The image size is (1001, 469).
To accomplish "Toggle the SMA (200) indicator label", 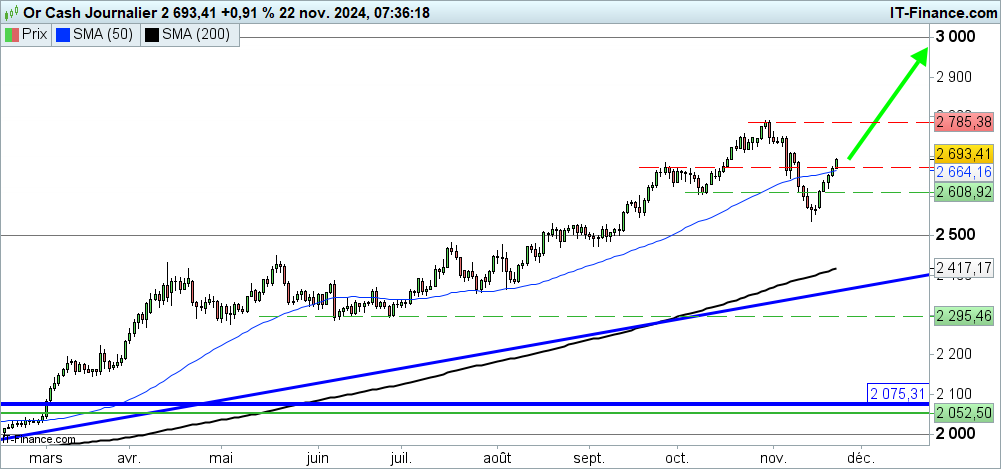I will click(x=195, y=34).
